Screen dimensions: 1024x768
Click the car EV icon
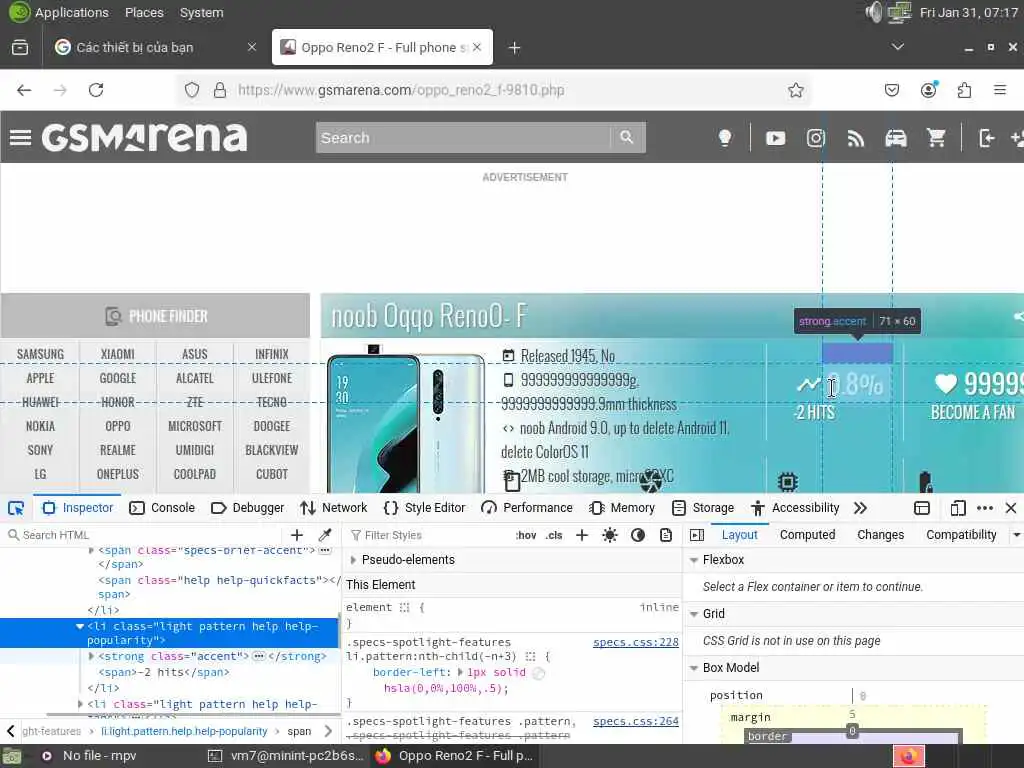point(895,138)
